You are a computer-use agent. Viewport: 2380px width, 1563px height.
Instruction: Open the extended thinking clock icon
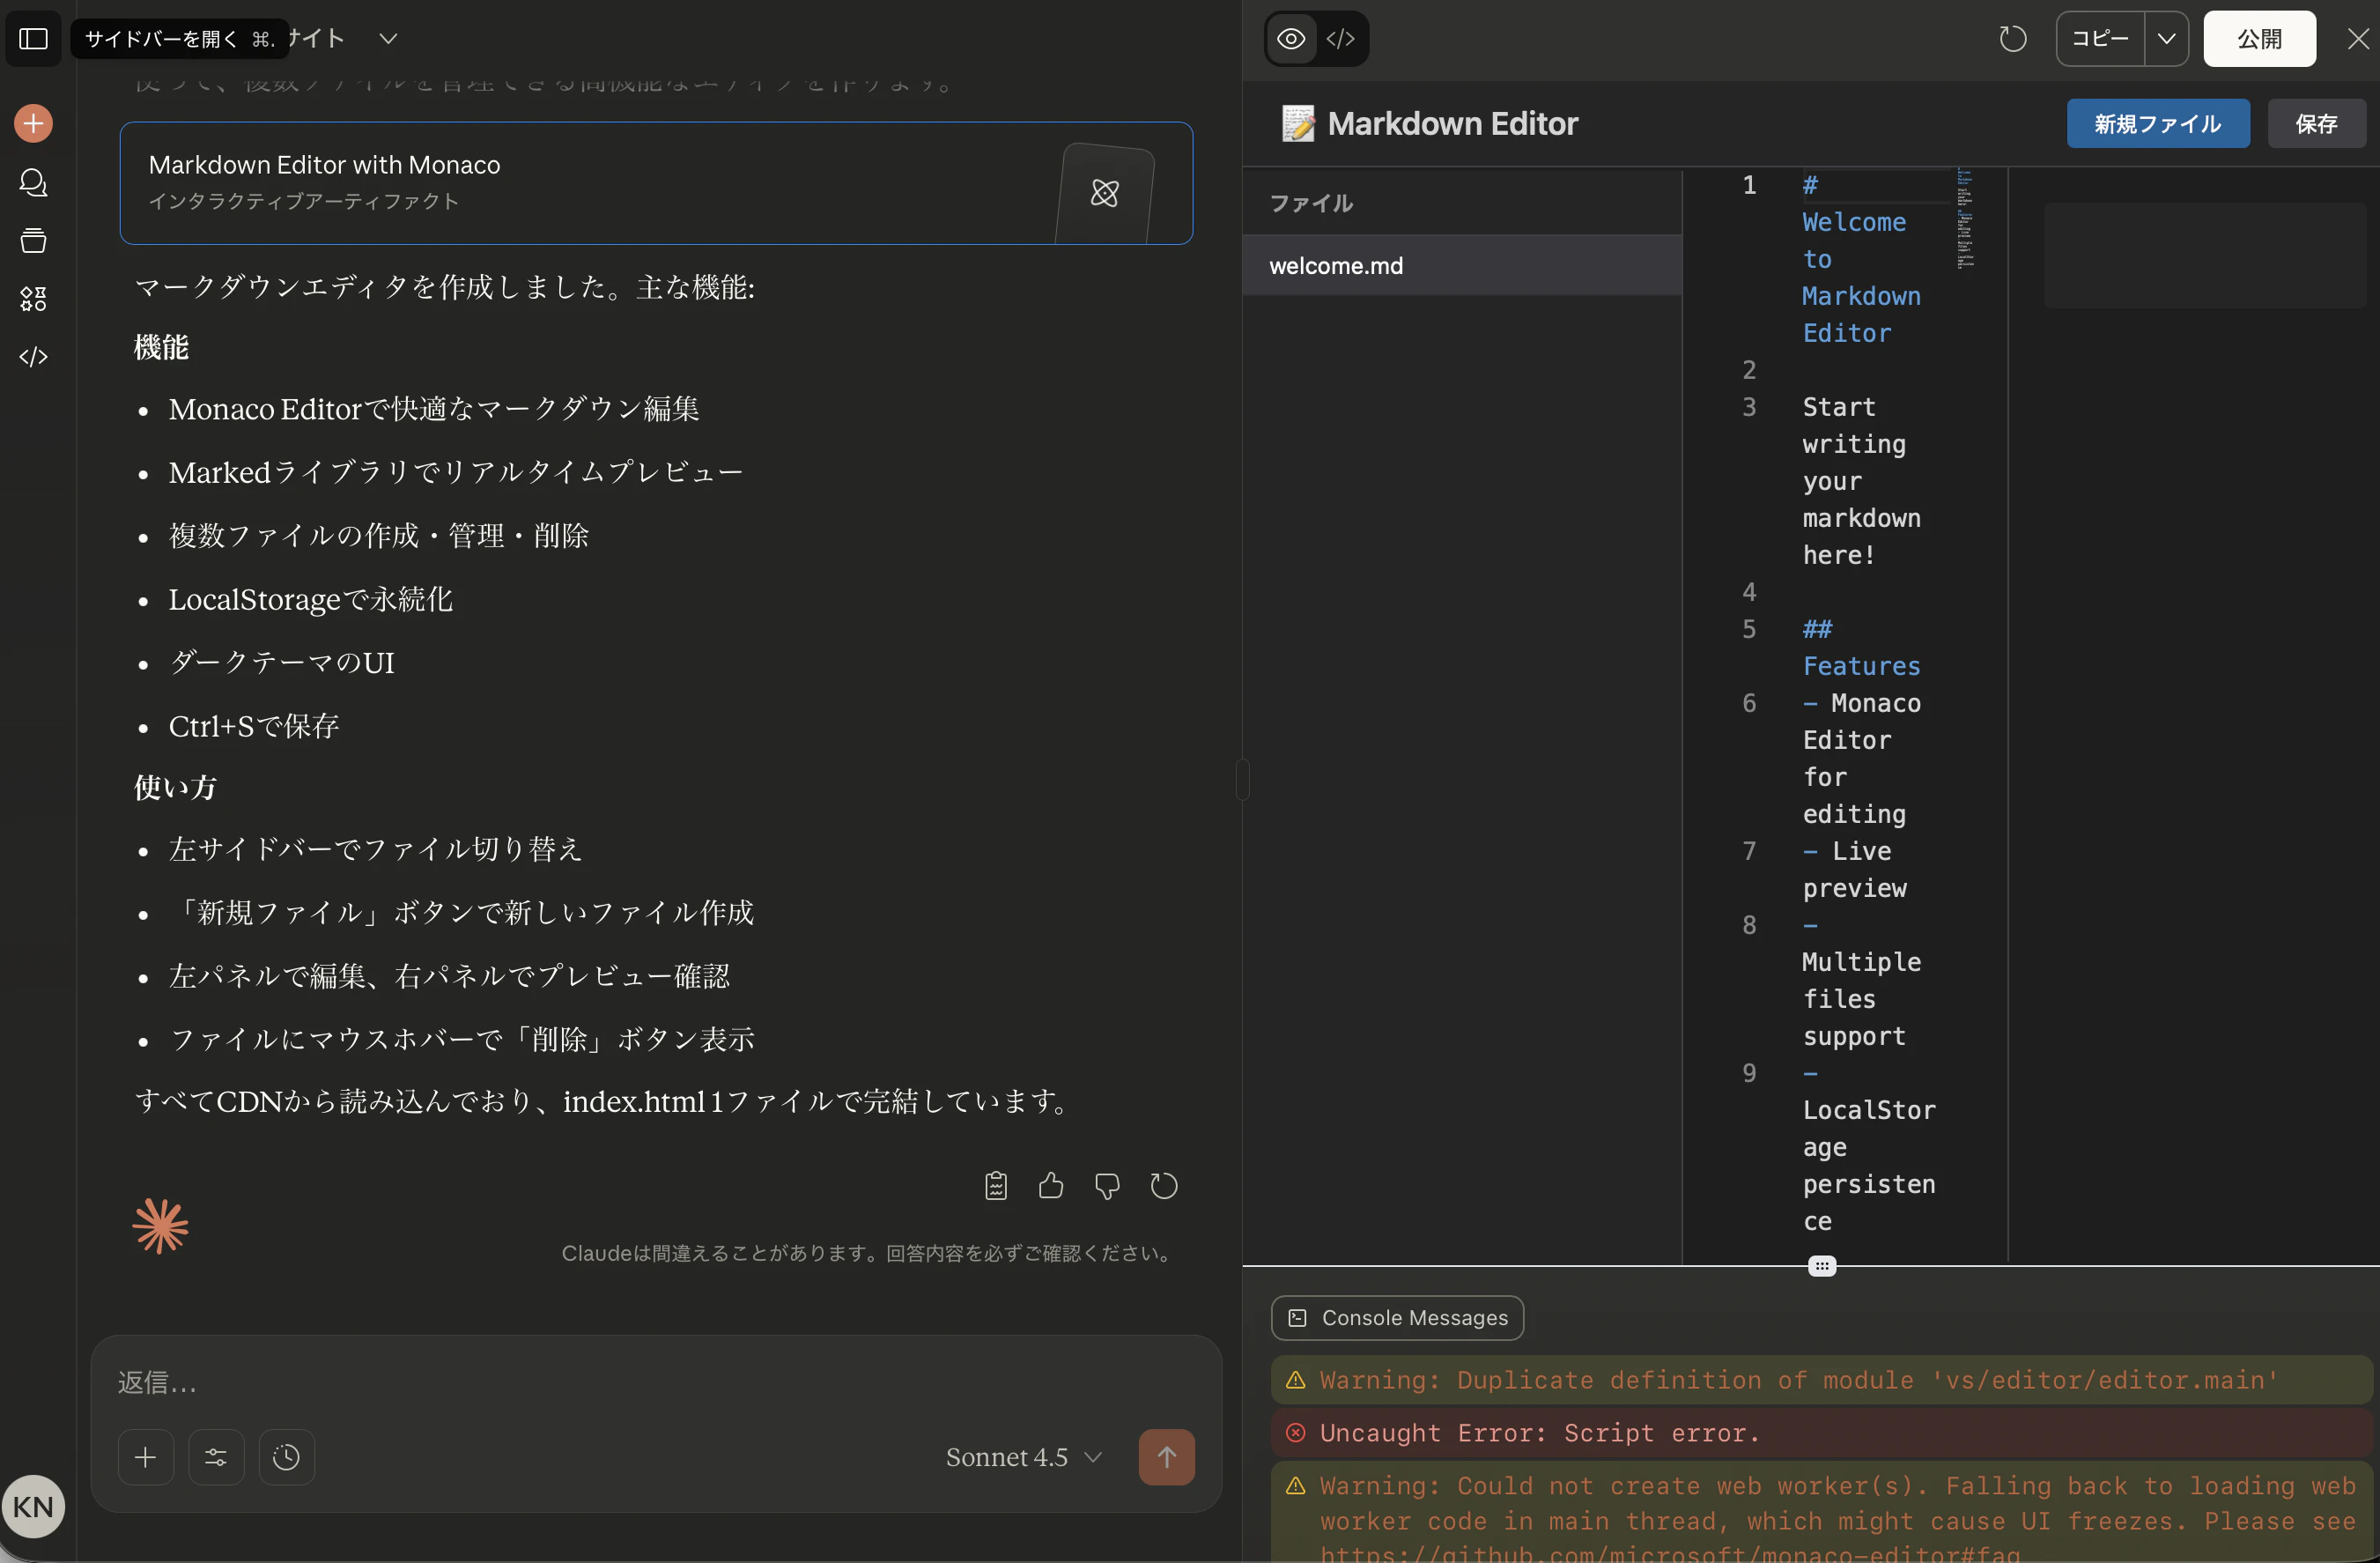[286, 1457]
